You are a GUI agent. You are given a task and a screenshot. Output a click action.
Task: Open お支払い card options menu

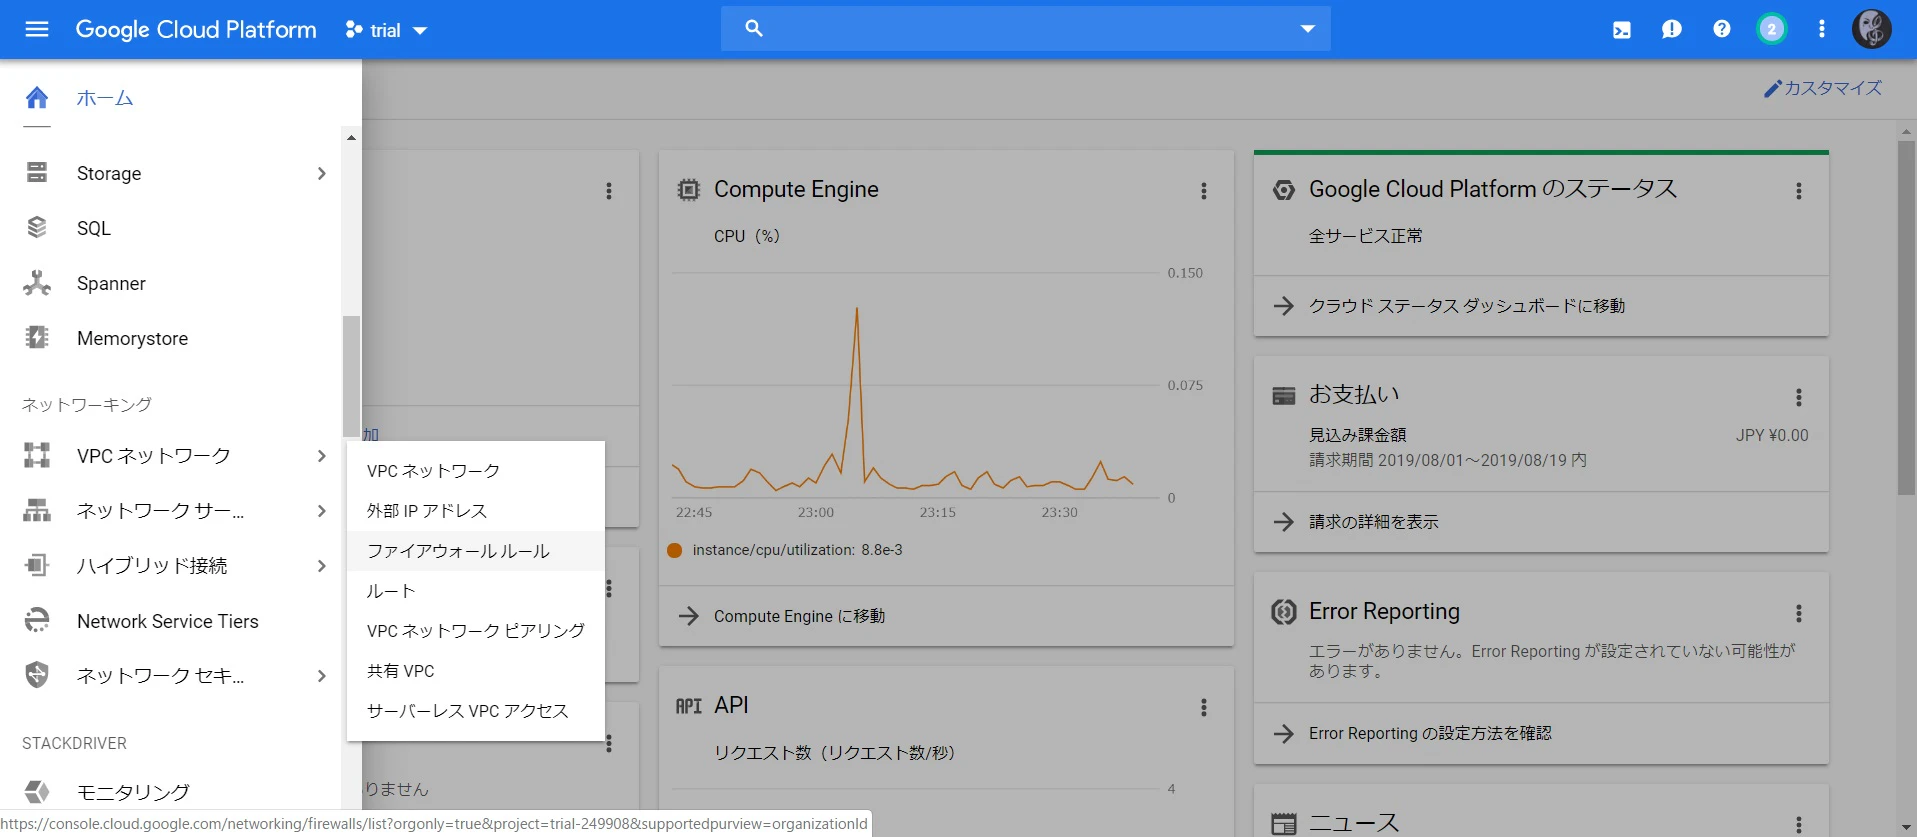[1799, 397]
